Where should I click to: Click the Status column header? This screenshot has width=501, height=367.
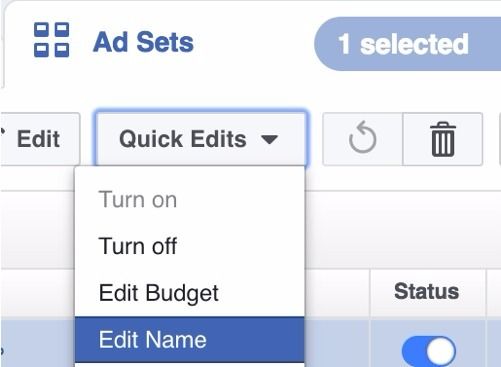click(427, 292)
